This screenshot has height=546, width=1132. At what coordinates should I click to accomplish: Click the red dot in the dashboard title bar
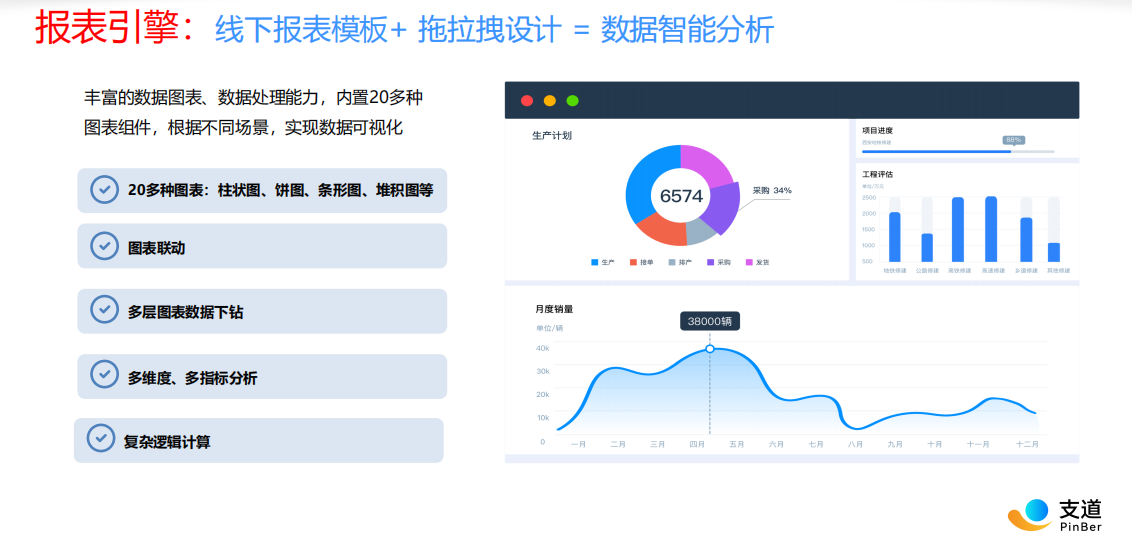tap(527, 101)
